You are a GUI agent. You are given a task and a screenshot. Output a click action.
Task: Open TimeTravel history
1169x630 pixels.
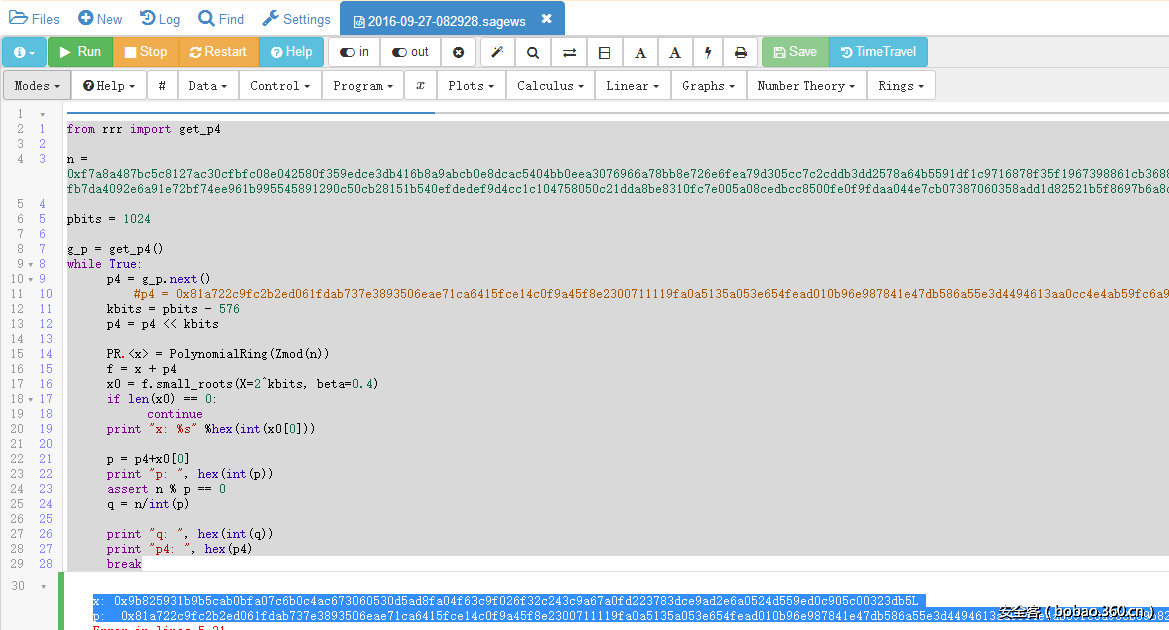tap(877, 52)
